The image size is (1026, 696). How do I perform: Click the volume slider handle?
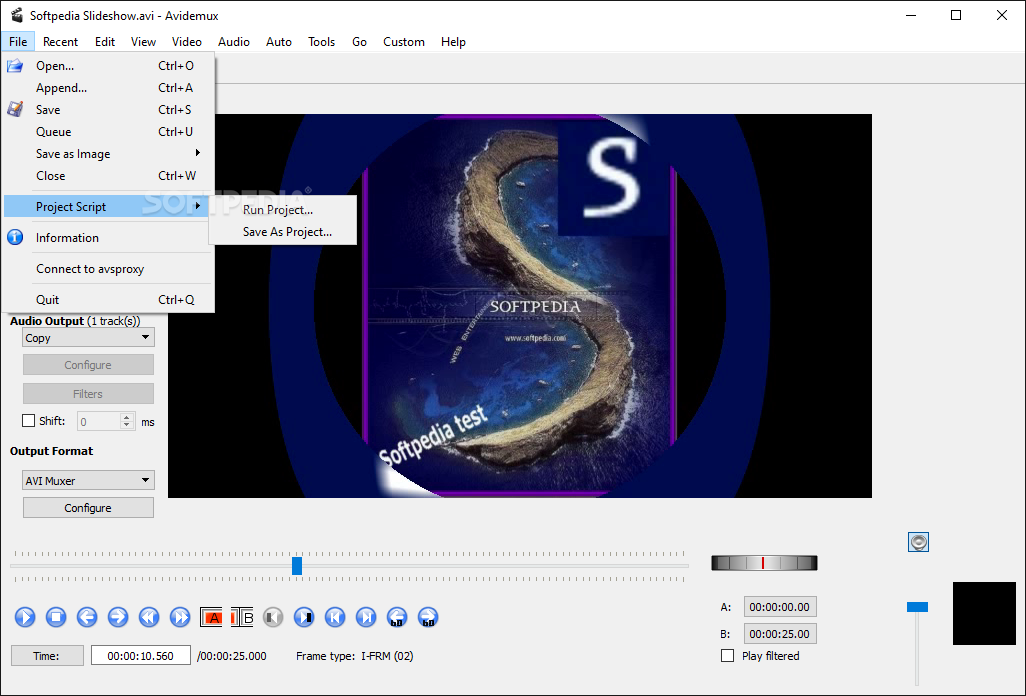[x=917, y=607]
